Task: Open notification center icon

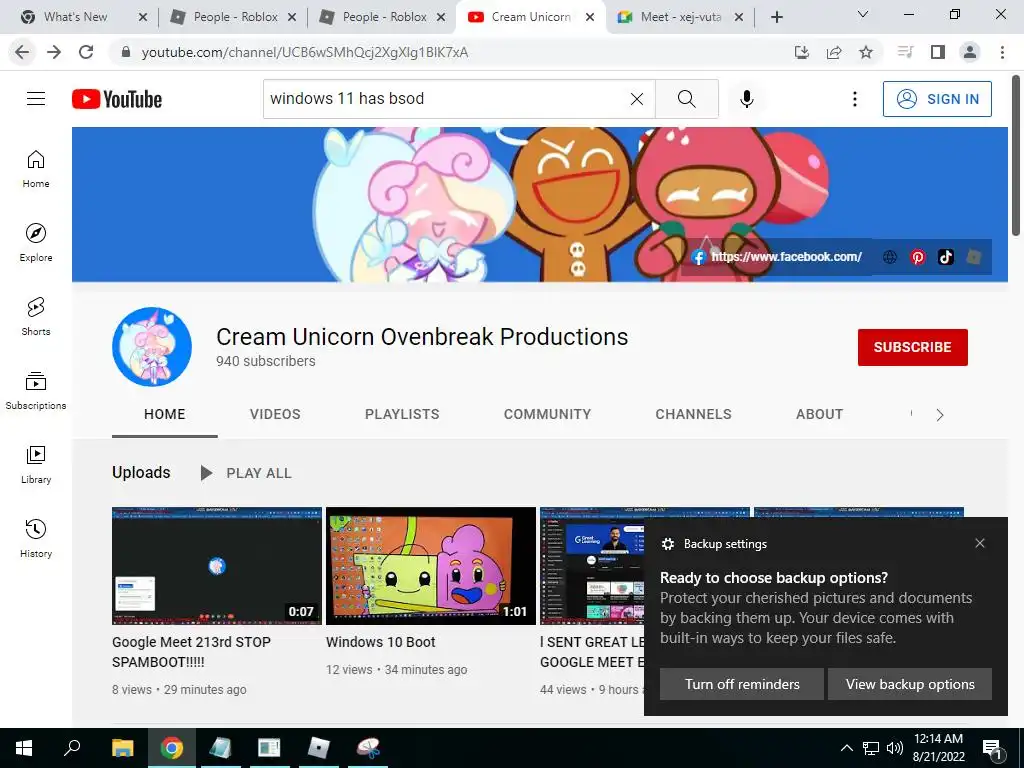Action: [993, 748]
